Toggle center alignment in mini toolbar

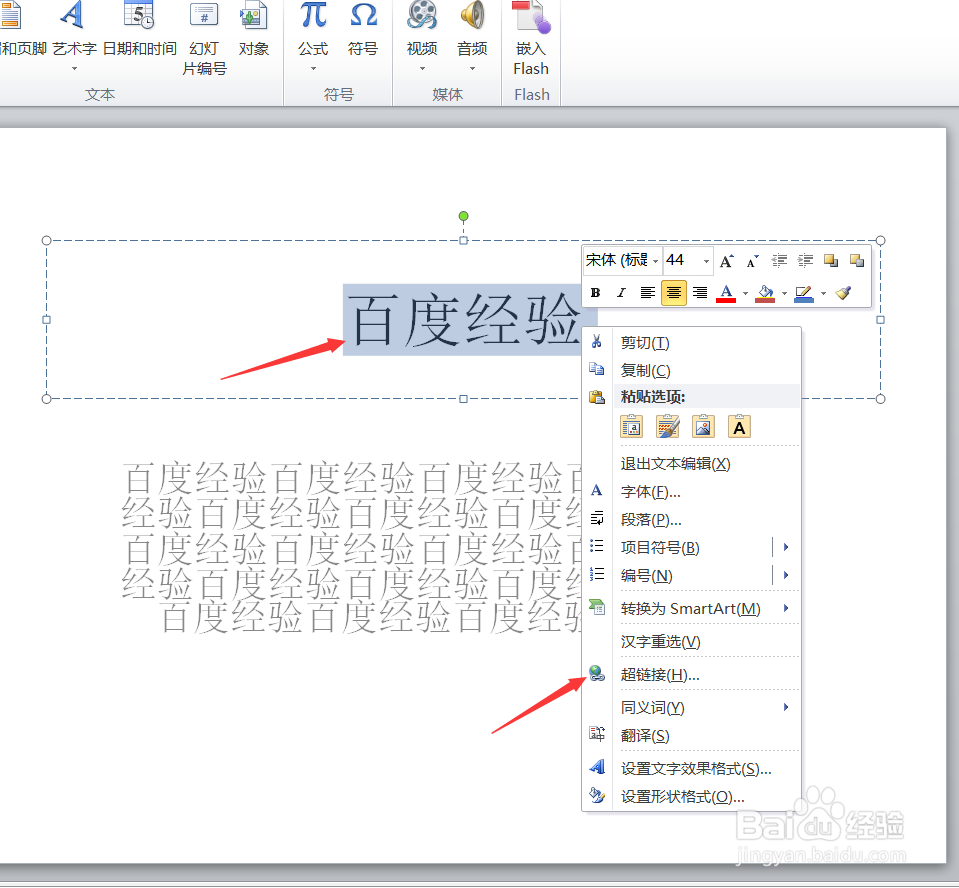(x=673, y=293)
